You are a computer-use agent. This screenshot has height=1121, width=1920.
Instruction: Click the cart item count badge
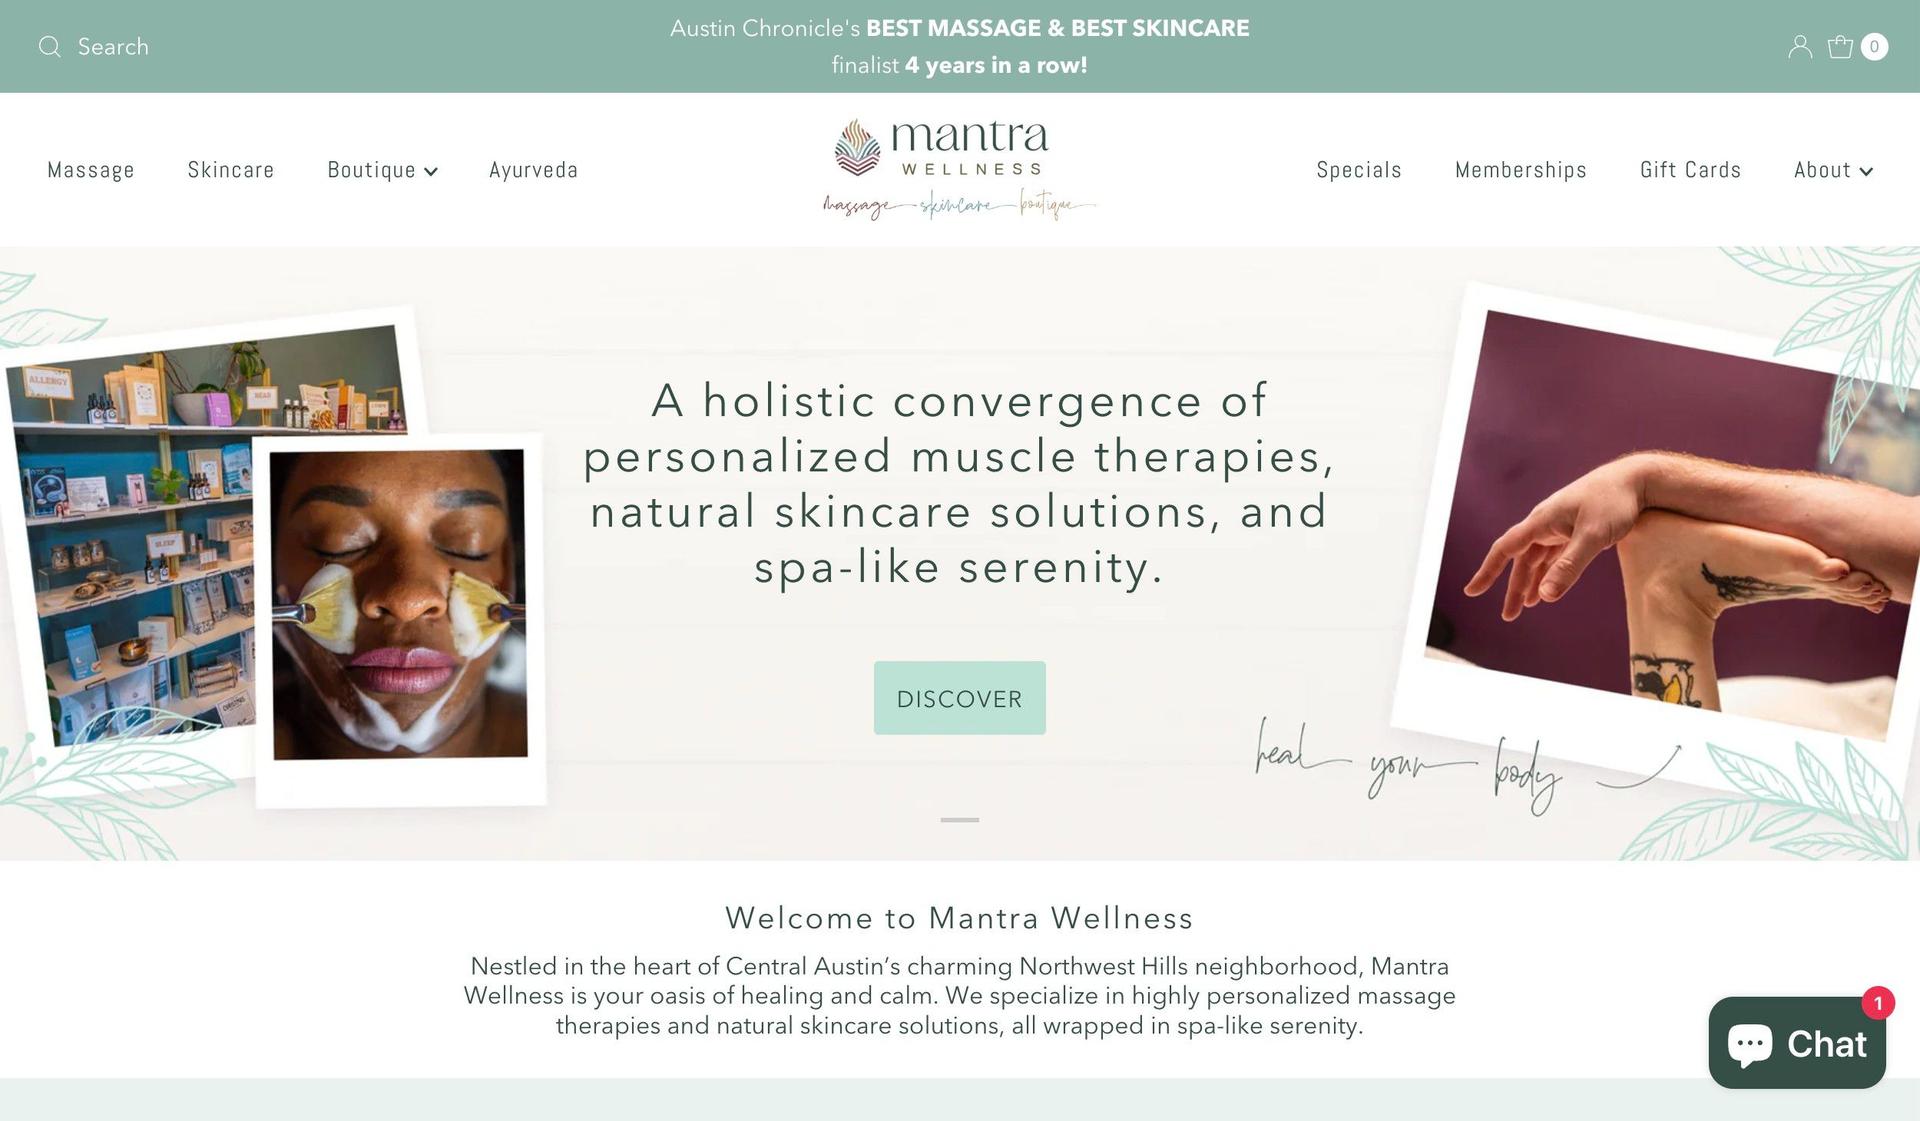point(1874,47)
